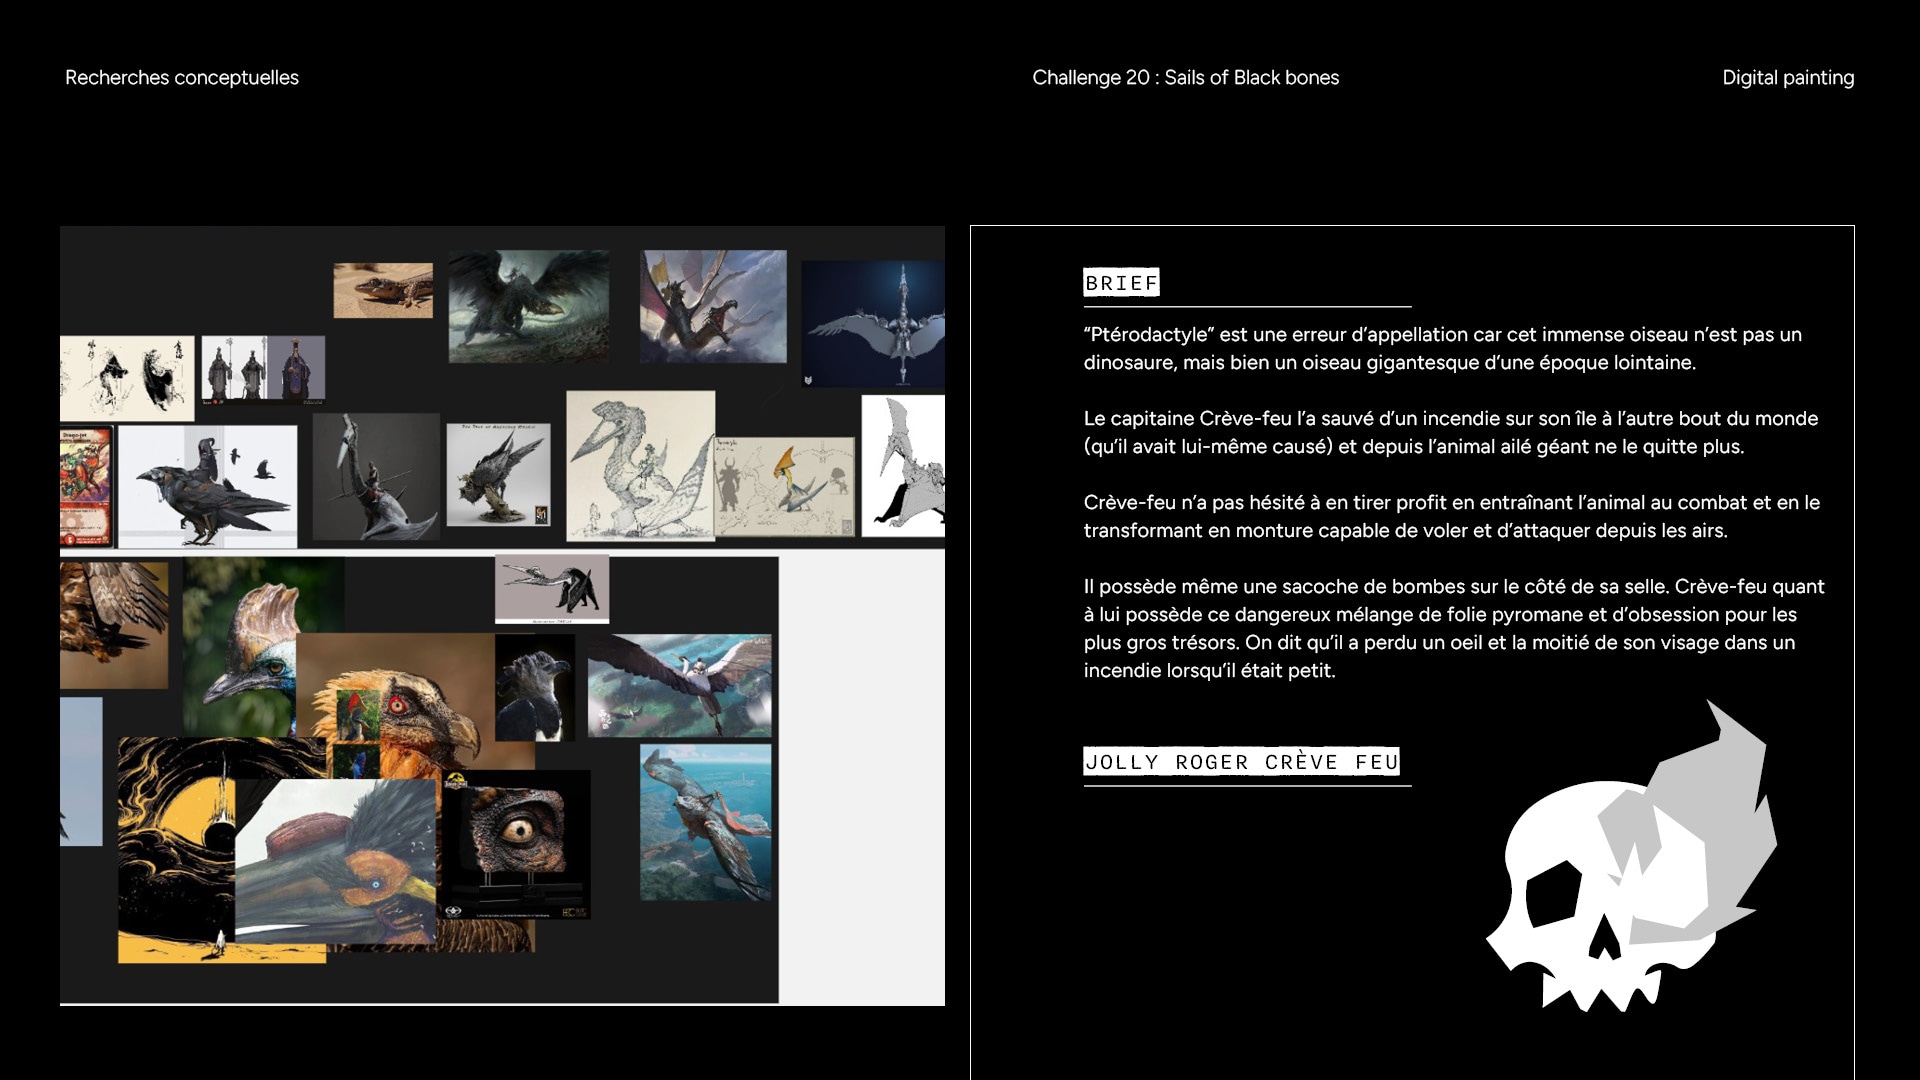Select the three dark robed figures image
This screenshot has height=1080, width=1920.
pos(263,369)
